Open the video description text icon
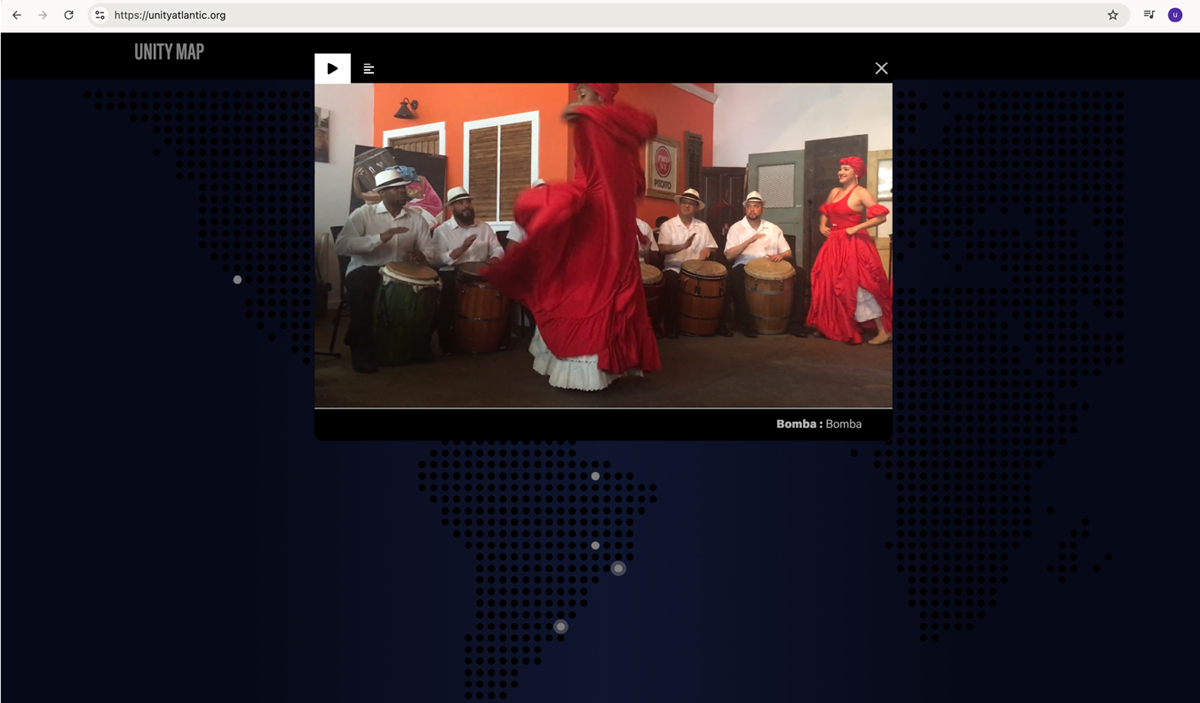Image resolution: width=1200 pixels, height=703 pixels. click(x=369, y=68)
